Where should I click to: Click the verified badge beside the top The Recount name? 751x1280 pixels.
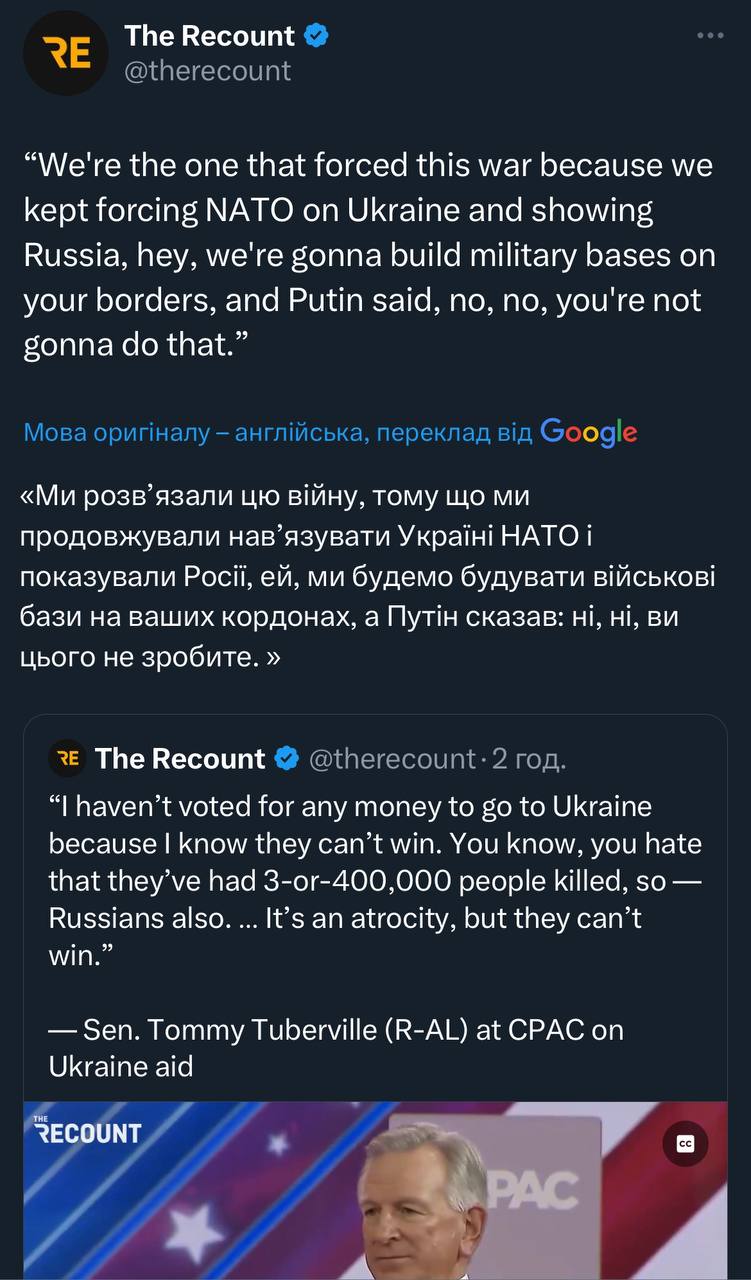(x=317, y=37)
